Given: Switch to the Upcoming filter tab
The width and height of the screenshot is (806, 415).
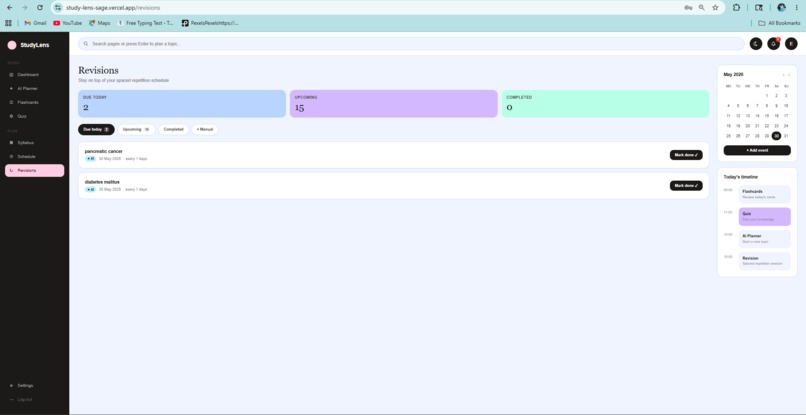Looking at the screenshot, I should 136,130.
